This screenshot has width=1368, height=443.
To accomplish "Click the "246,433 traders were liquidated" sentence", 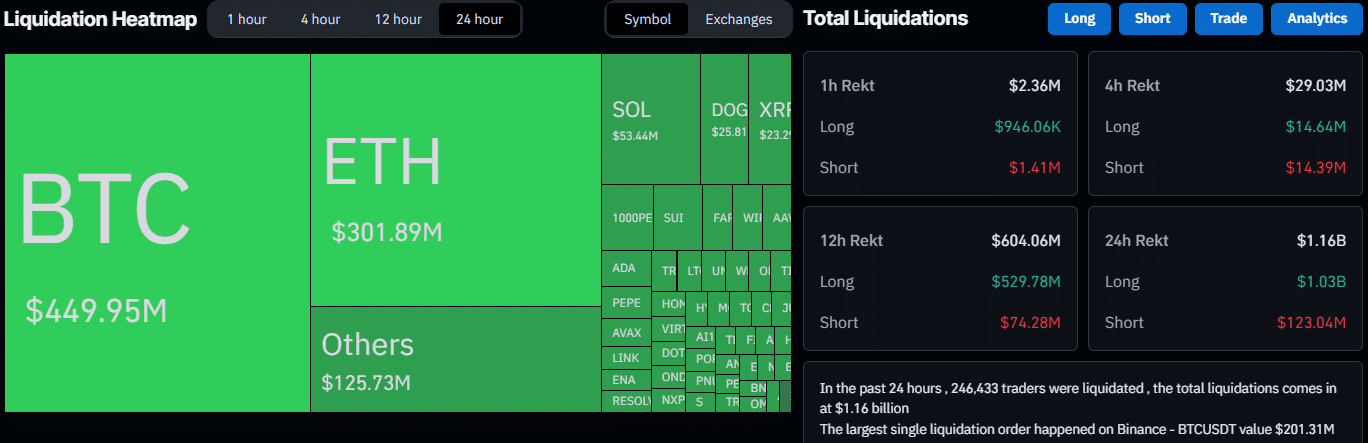I will click(1078, 398).
